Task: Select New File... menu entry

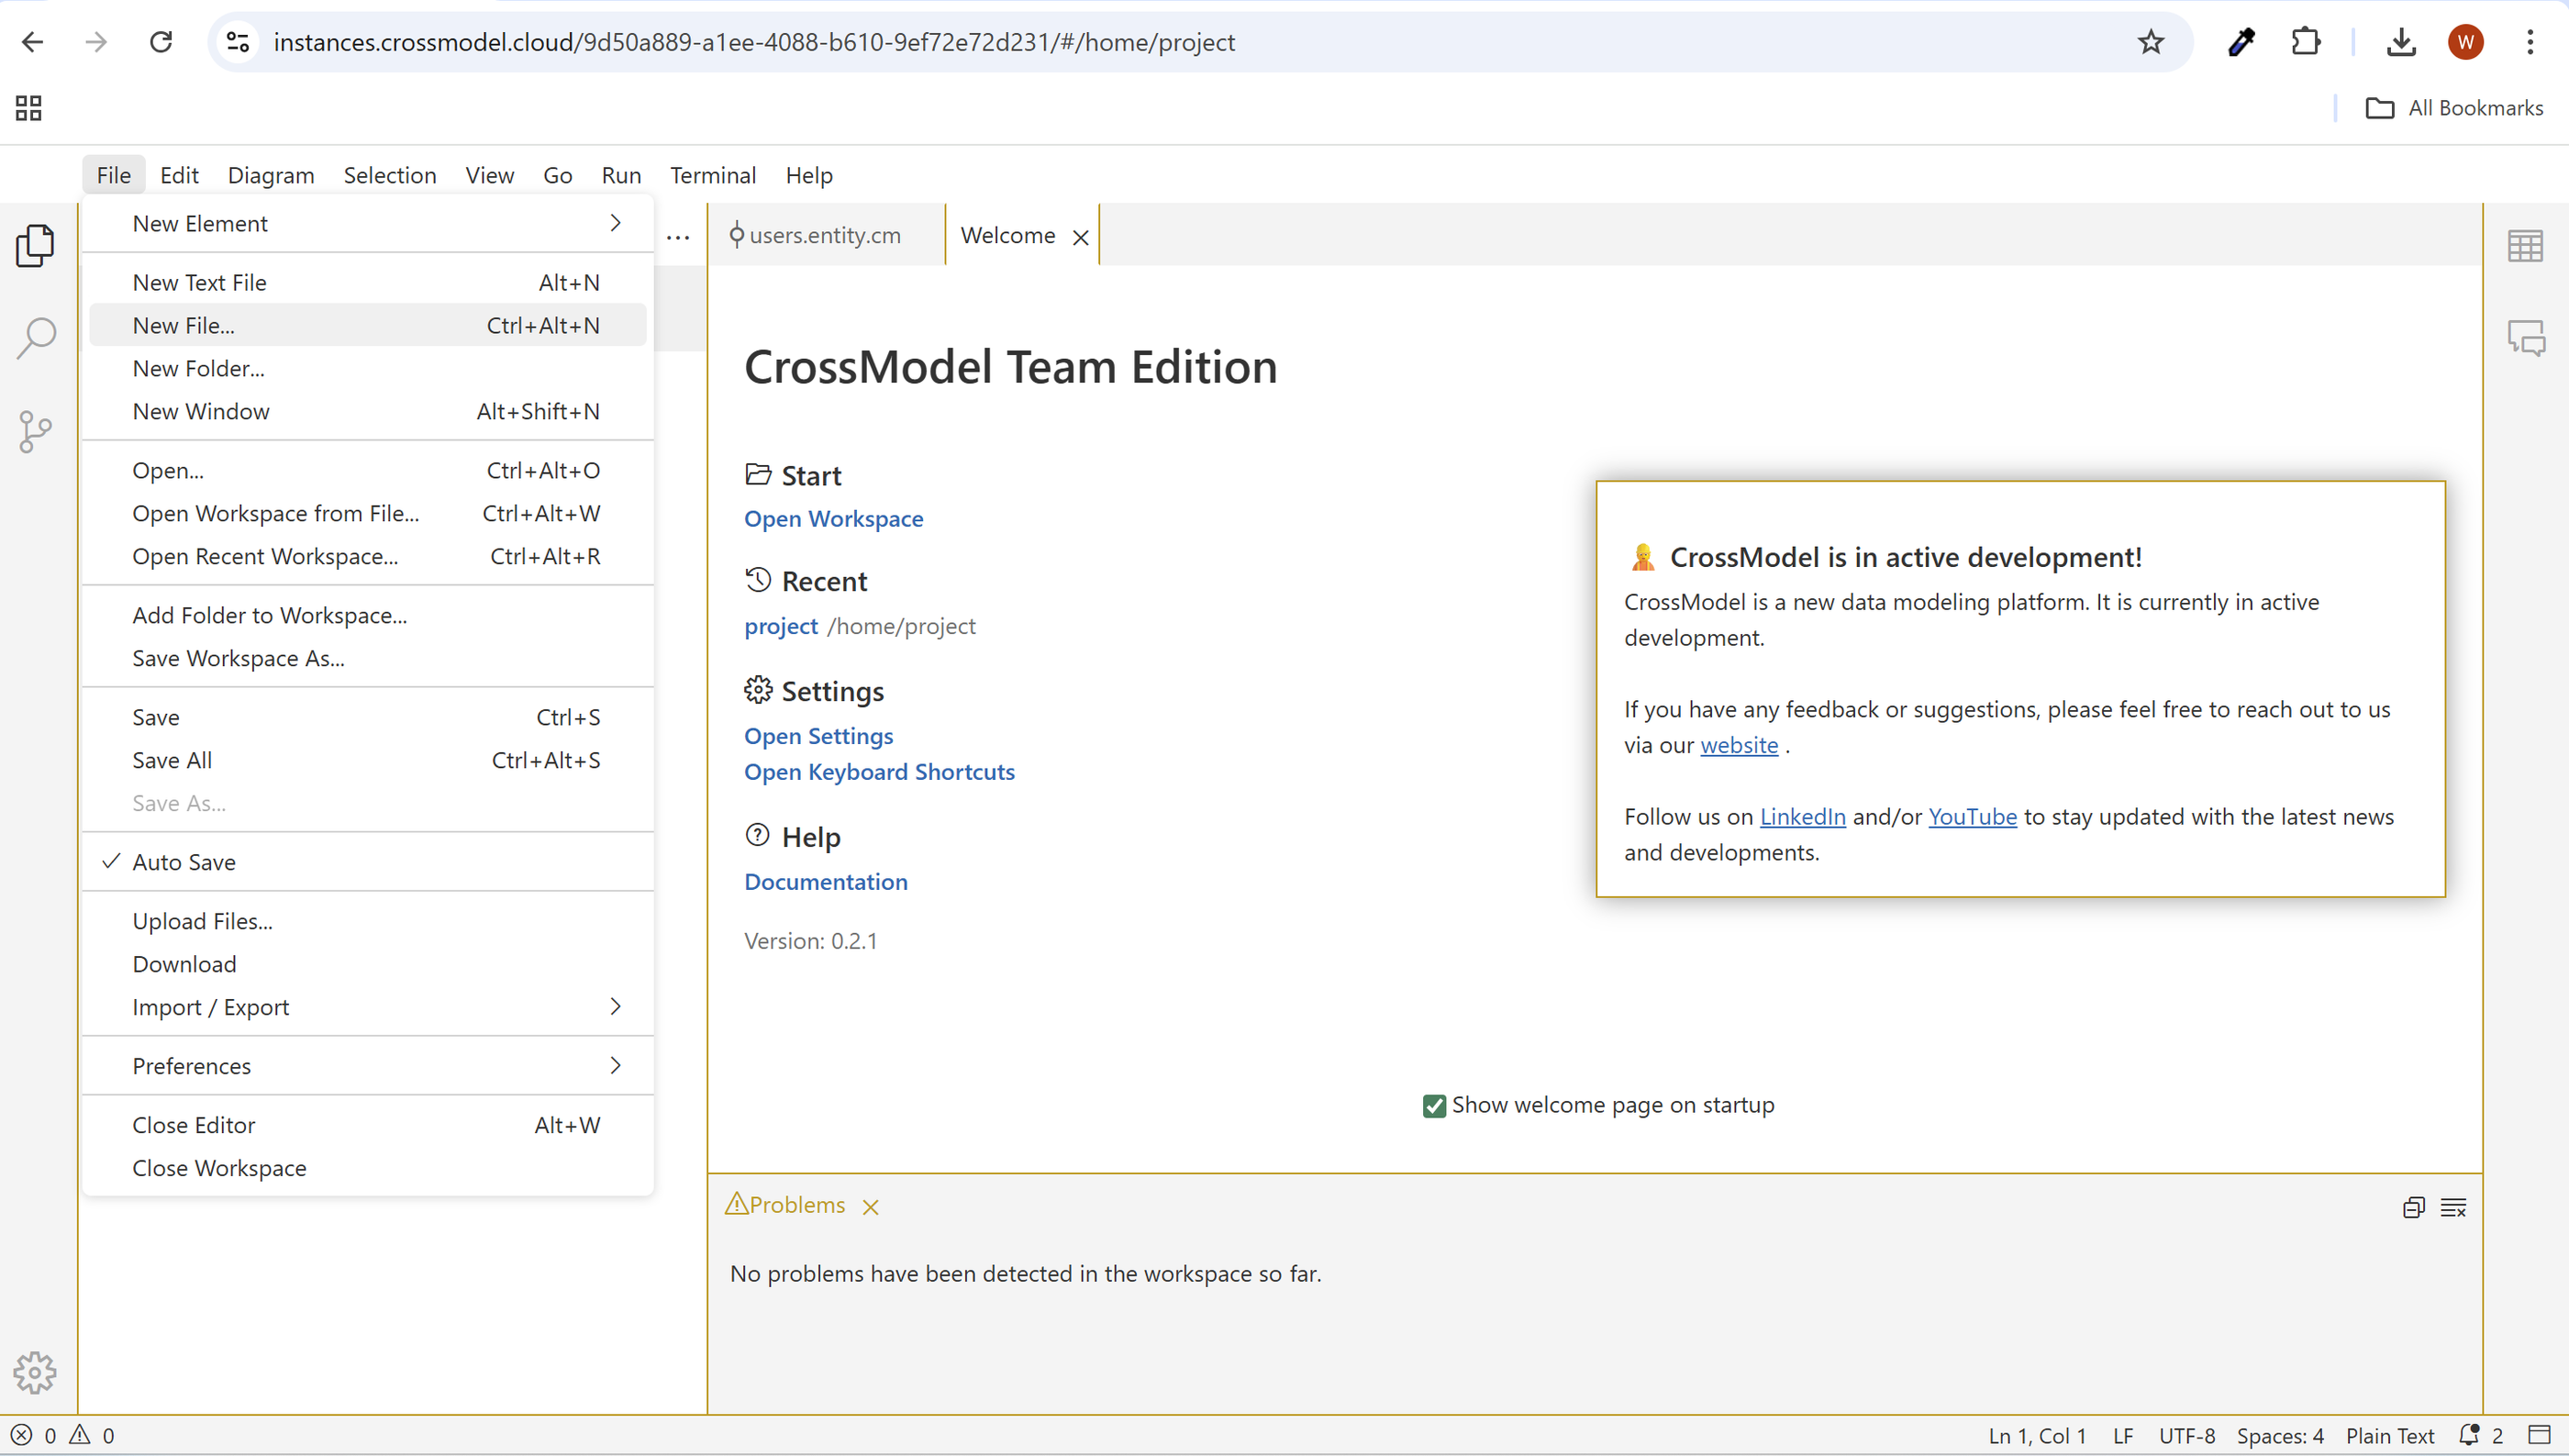Action: click(x=184, y=326)
